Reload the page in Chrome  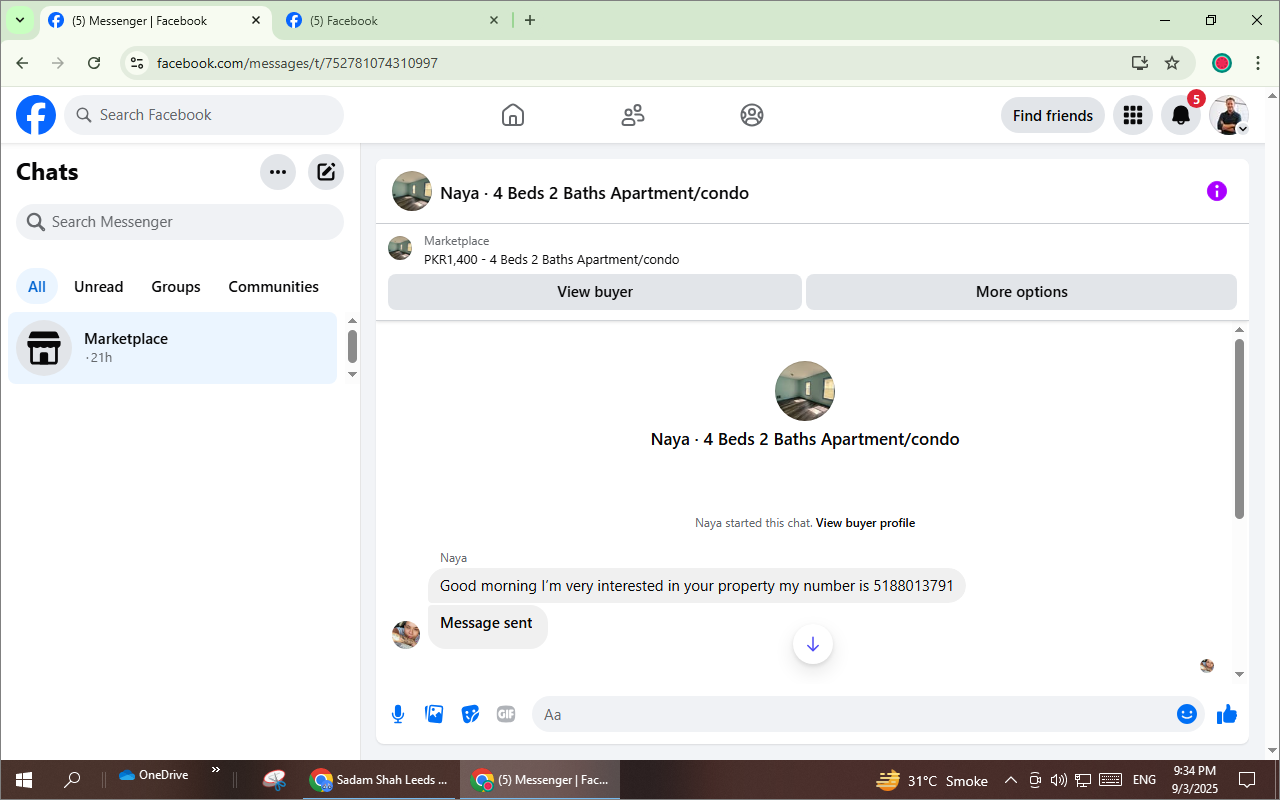pyautogui.click(x=94, y=63)
